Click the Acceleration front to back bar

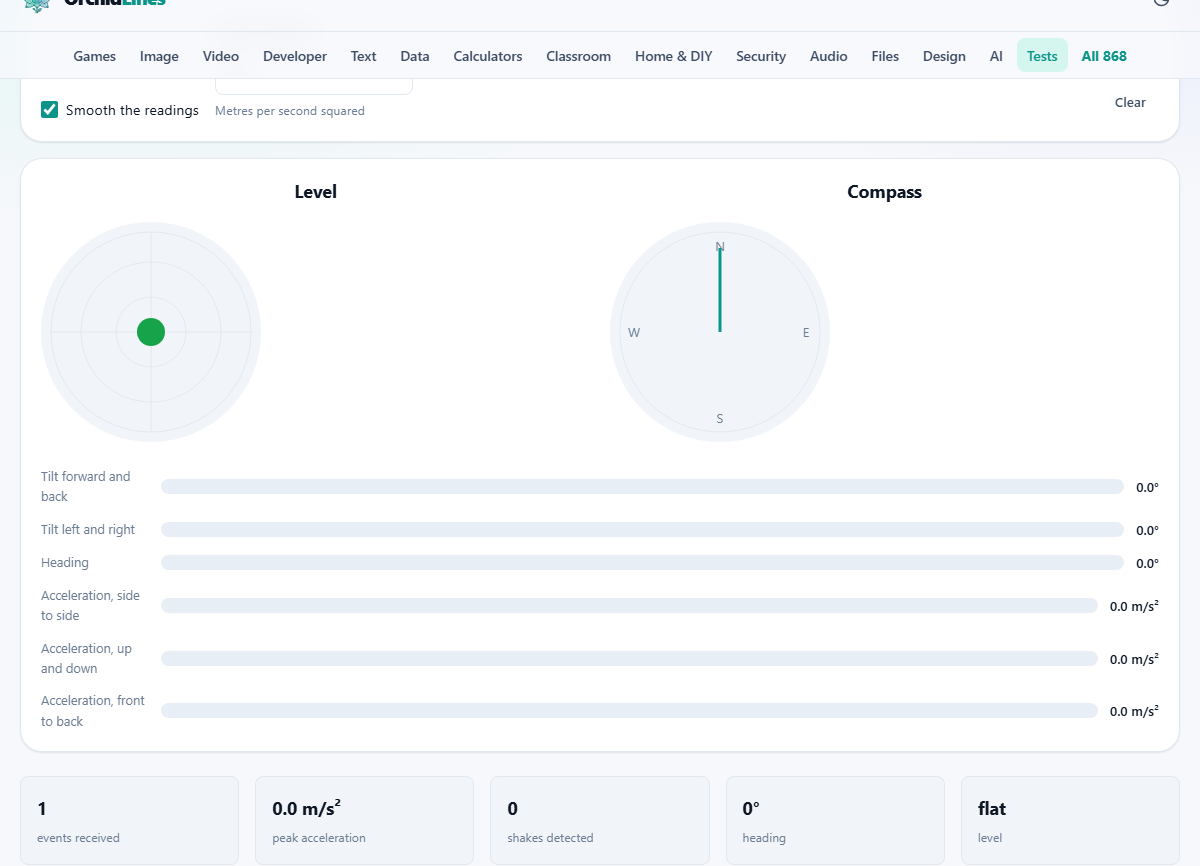click(629, 711)
